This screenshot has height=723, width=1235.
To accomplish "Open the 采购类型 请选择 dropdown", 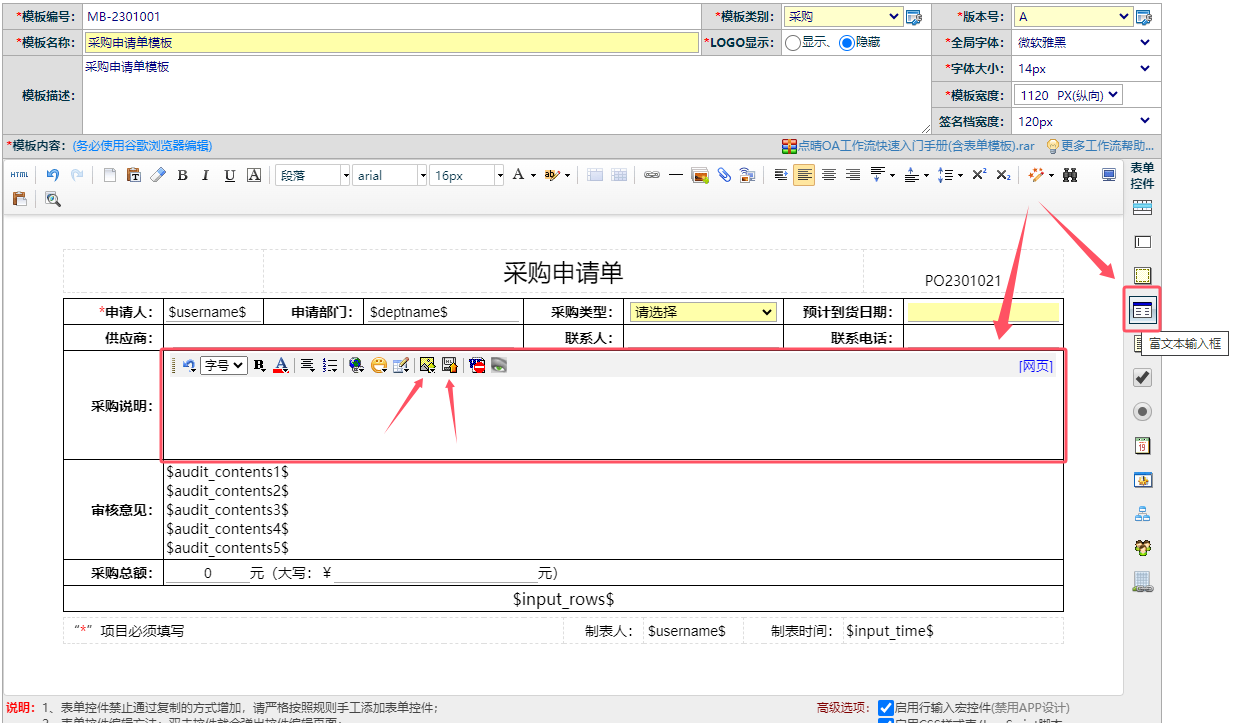I will (x=703, y=312).
